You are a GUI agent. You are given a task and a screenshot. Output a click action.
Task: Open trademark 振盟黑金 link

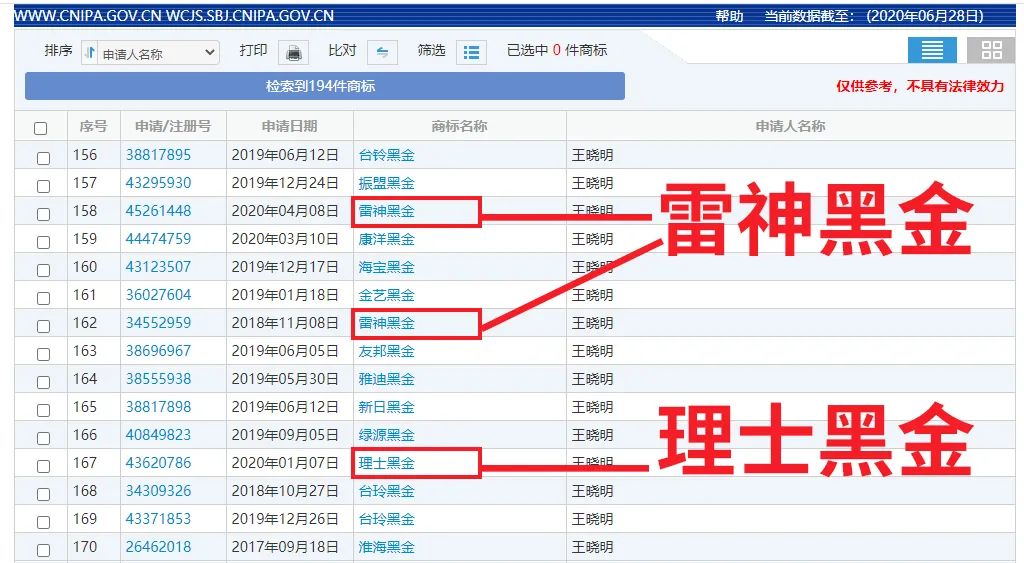tap(386, 183)
